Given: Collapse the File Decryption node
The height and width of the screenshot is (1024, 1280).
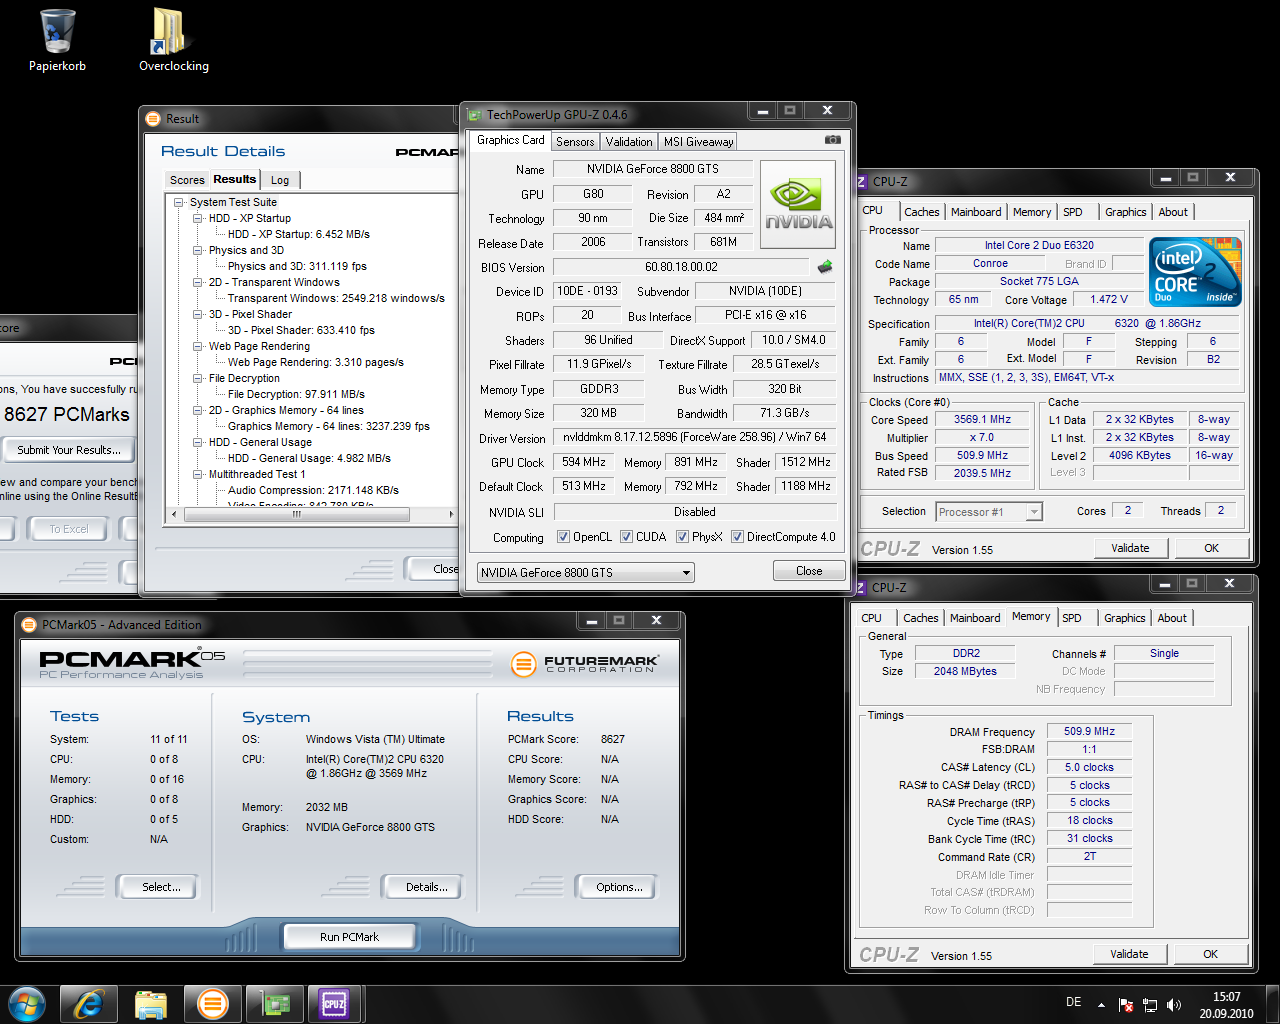Looking at the screenshot, I should [198, 378].
